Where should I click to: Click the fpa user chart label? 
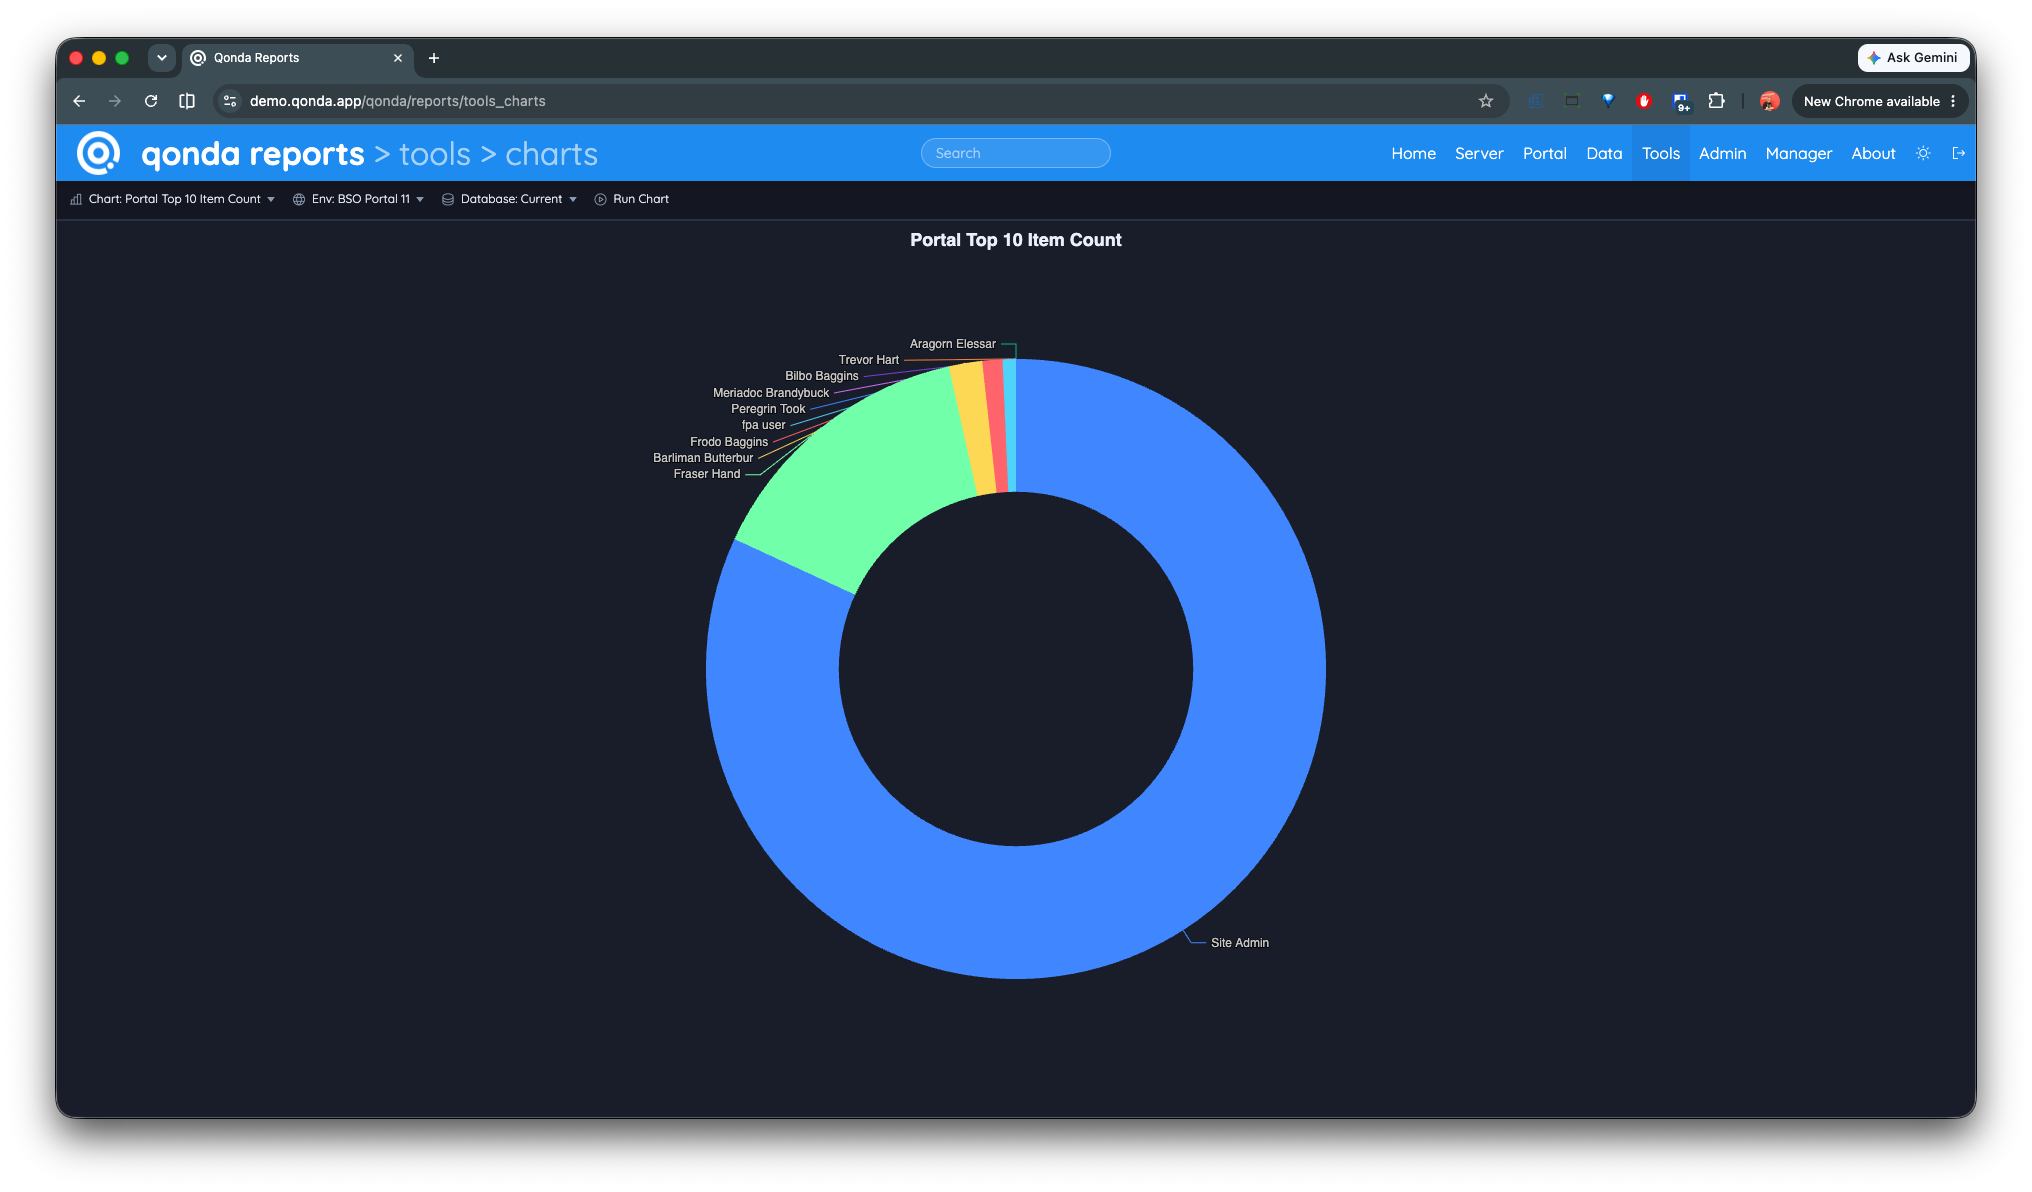[x=763, y=425]
